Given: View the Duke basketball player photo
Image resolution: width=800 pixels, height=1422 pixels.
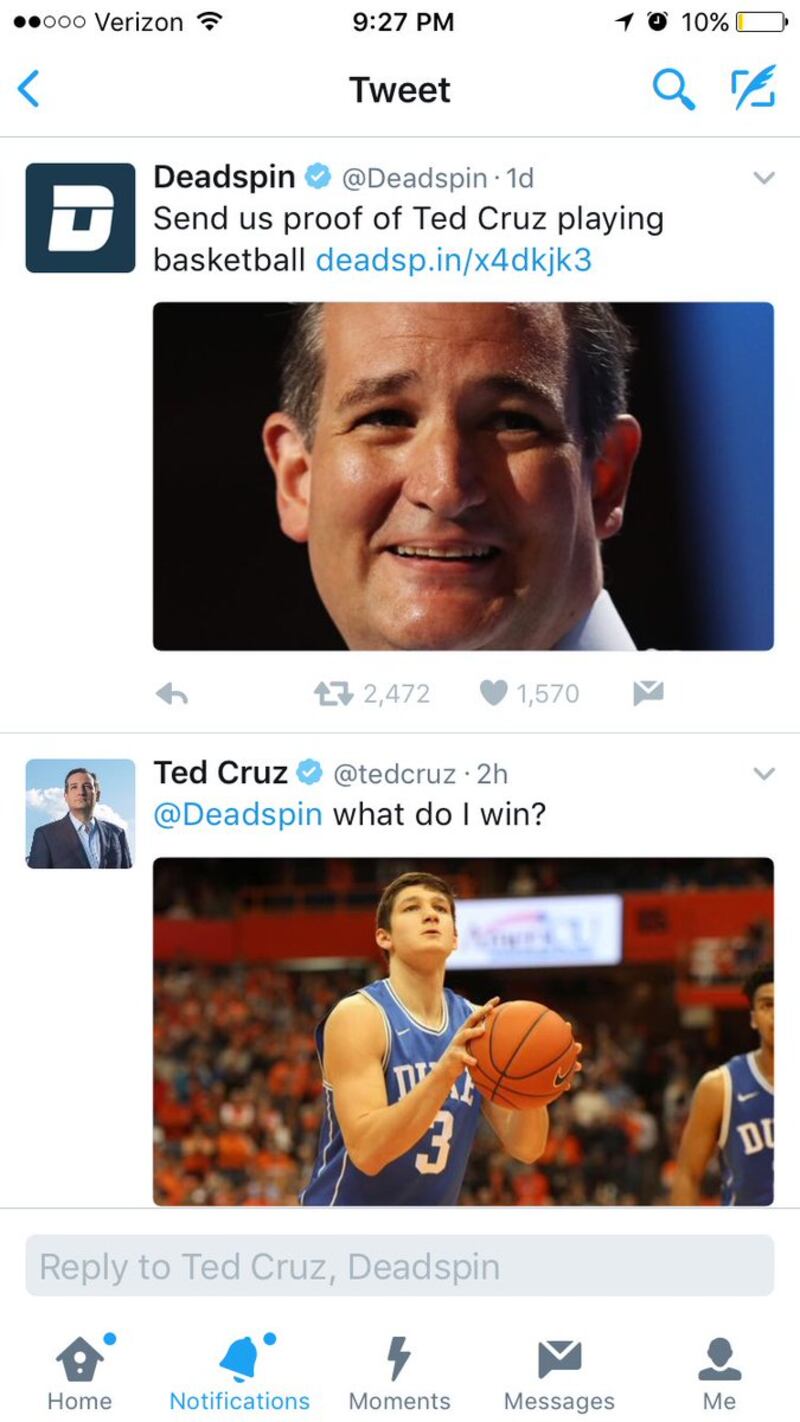Looking at the screenshot, I should (x=463, y=1031).
